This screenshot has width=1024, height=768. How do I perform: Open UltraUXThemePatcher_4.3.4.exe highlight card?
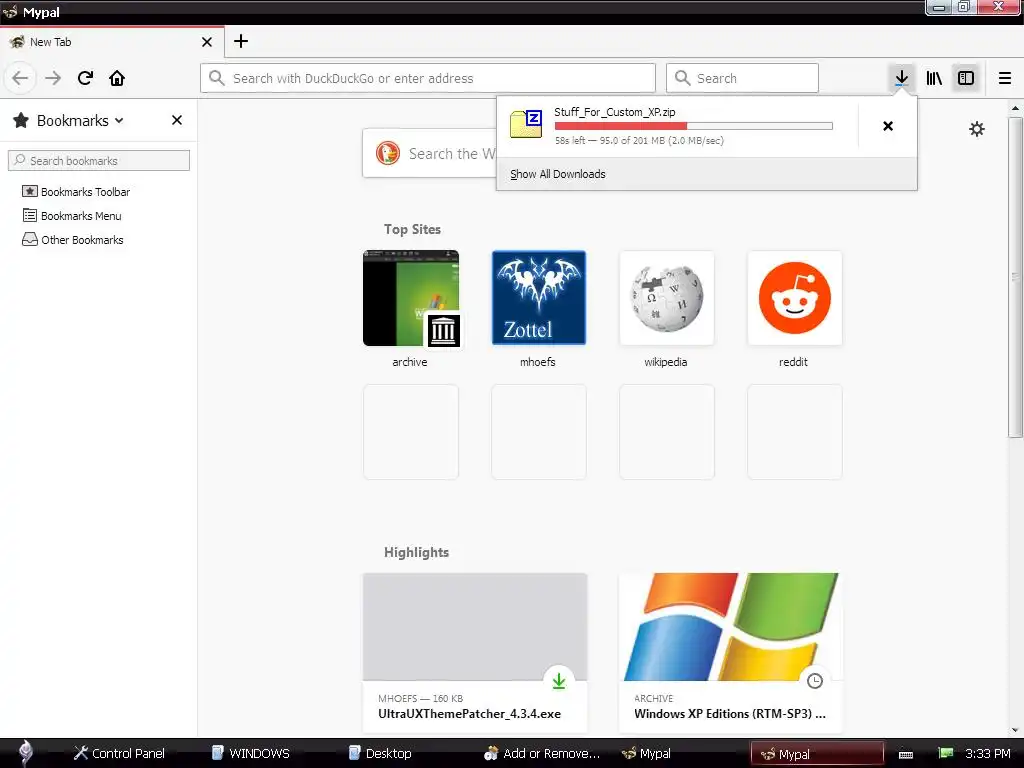475,652
